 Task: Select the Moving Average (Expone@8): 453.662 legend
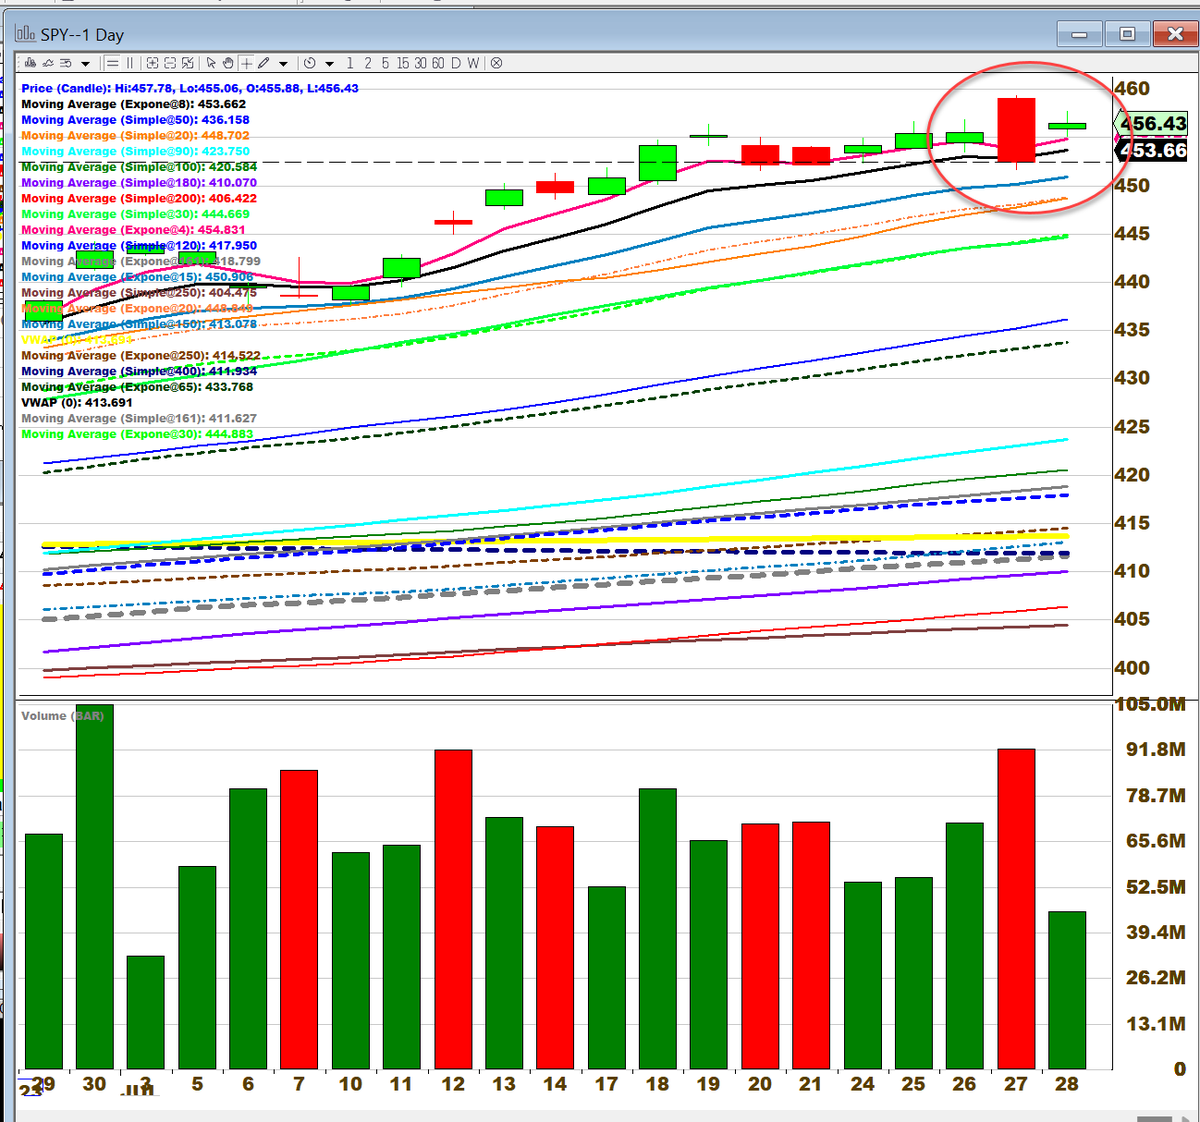point(134,104)
